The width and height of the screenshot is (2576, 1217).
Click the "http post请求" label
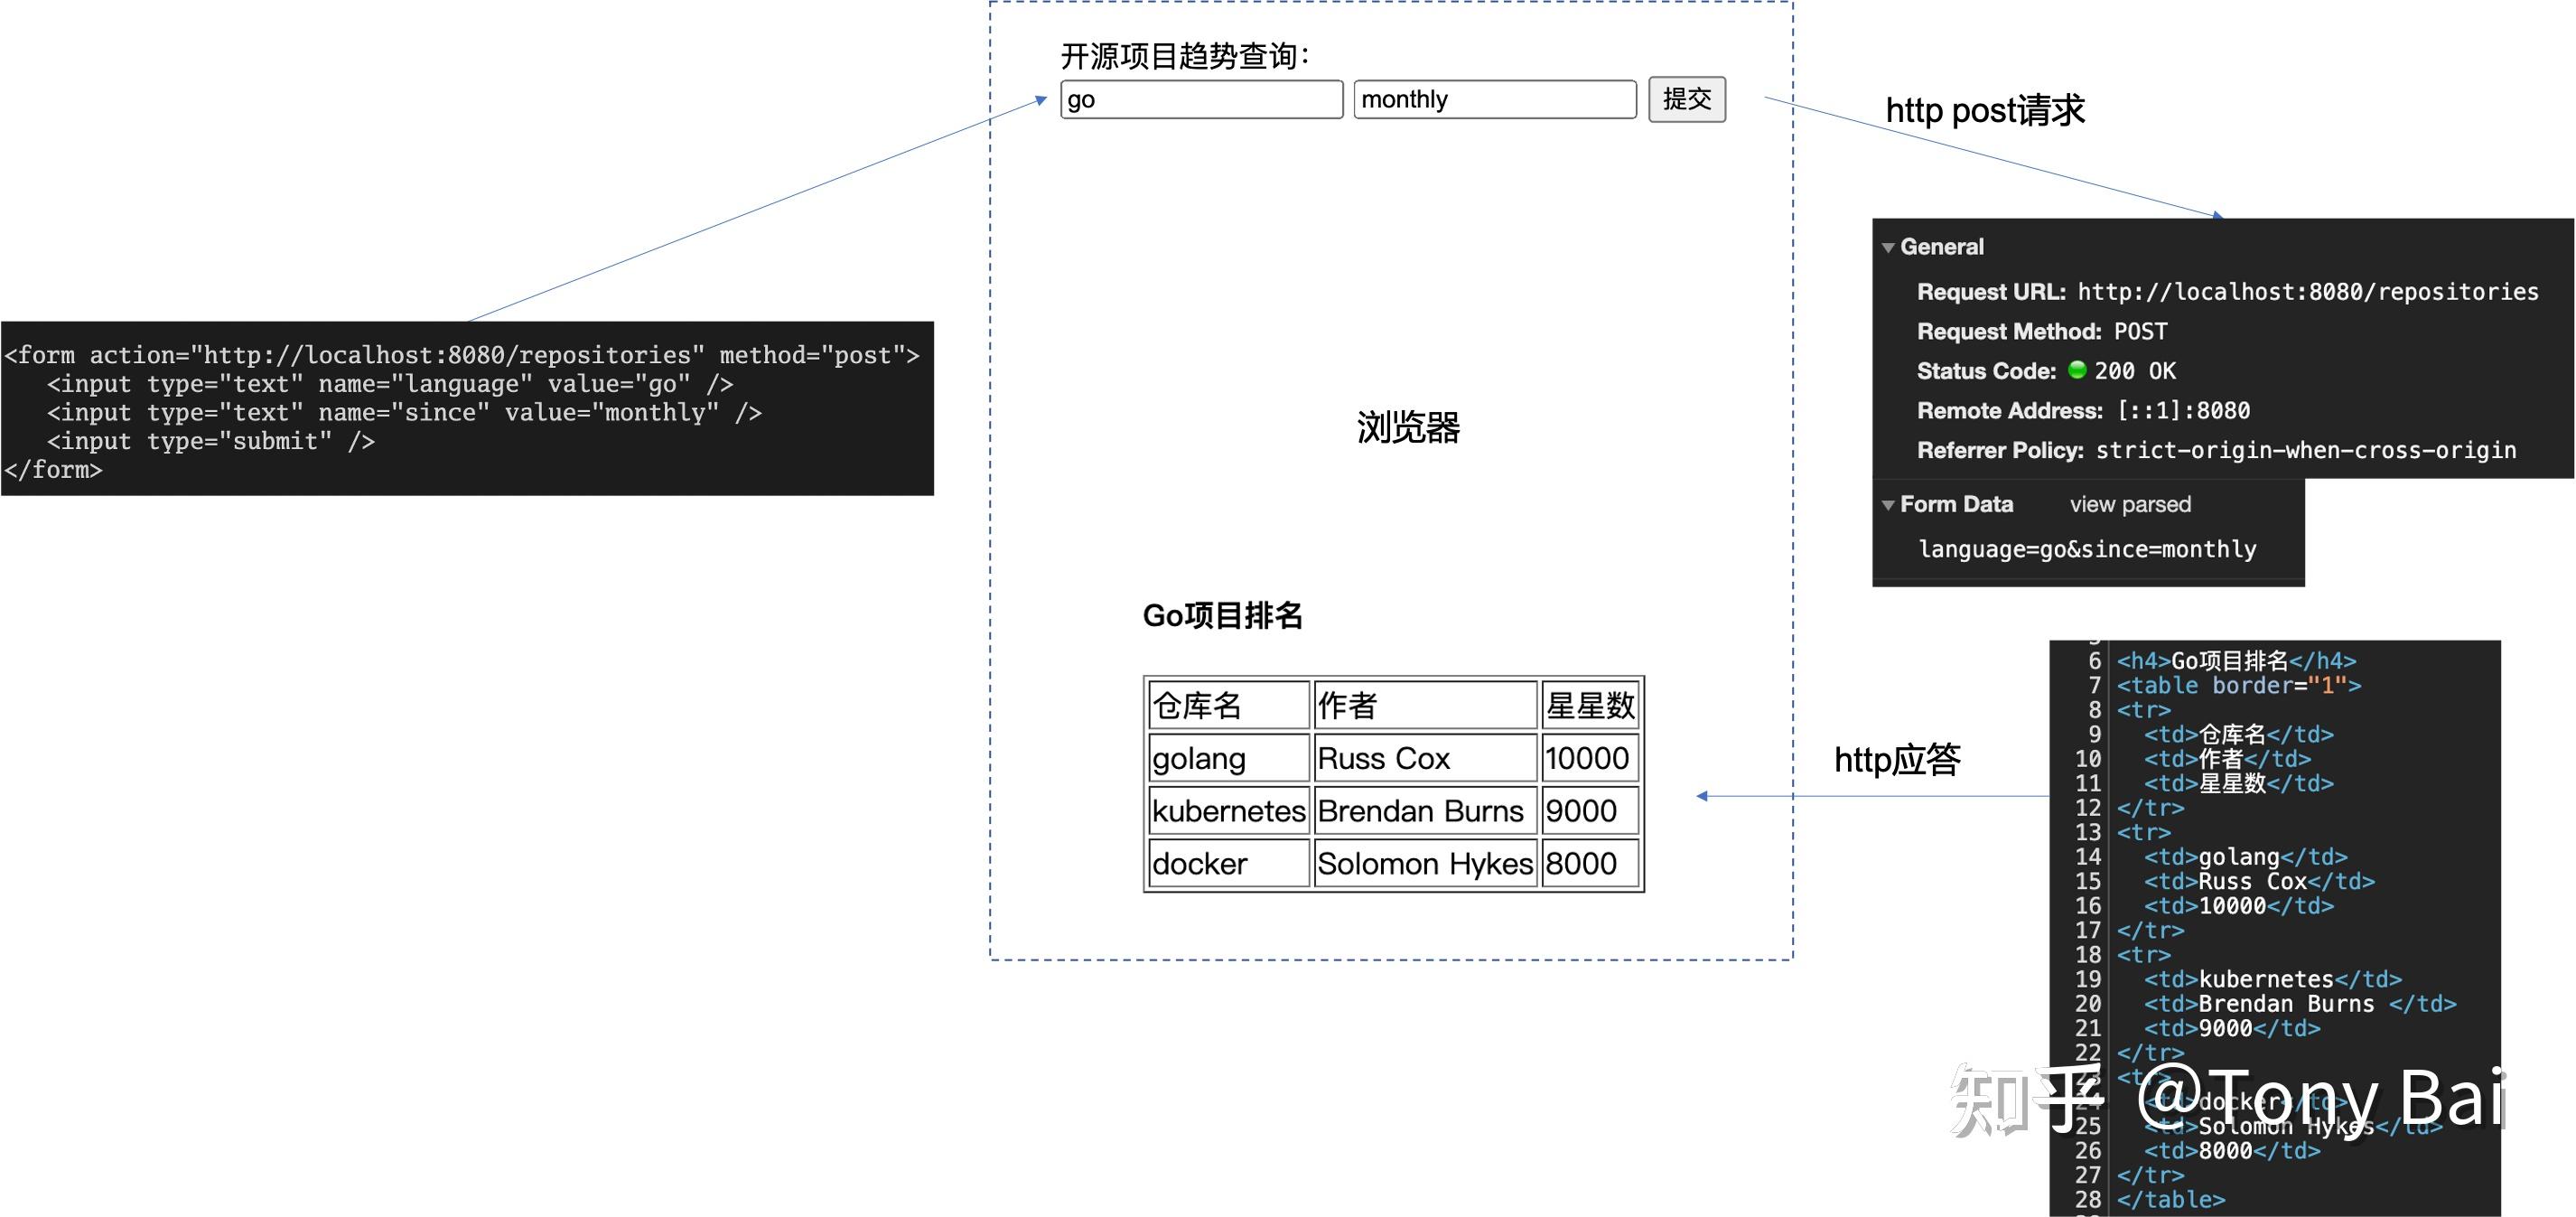tap(1985, 110)
